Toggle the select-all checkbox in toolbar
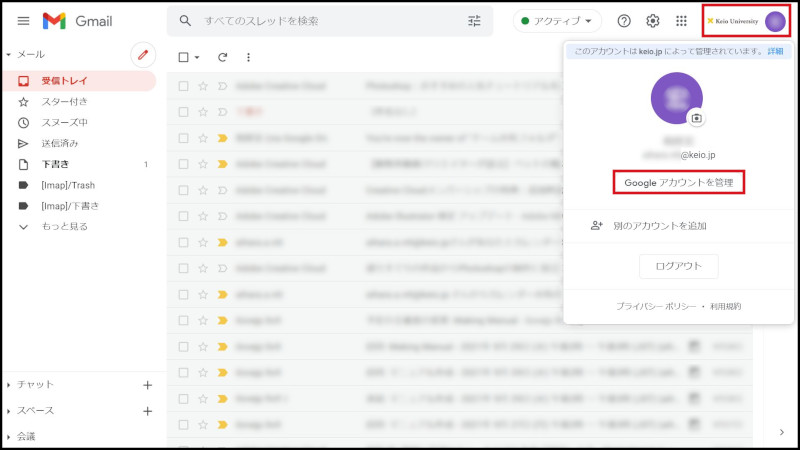The image size is (800, 450). [x=183, y=58]
